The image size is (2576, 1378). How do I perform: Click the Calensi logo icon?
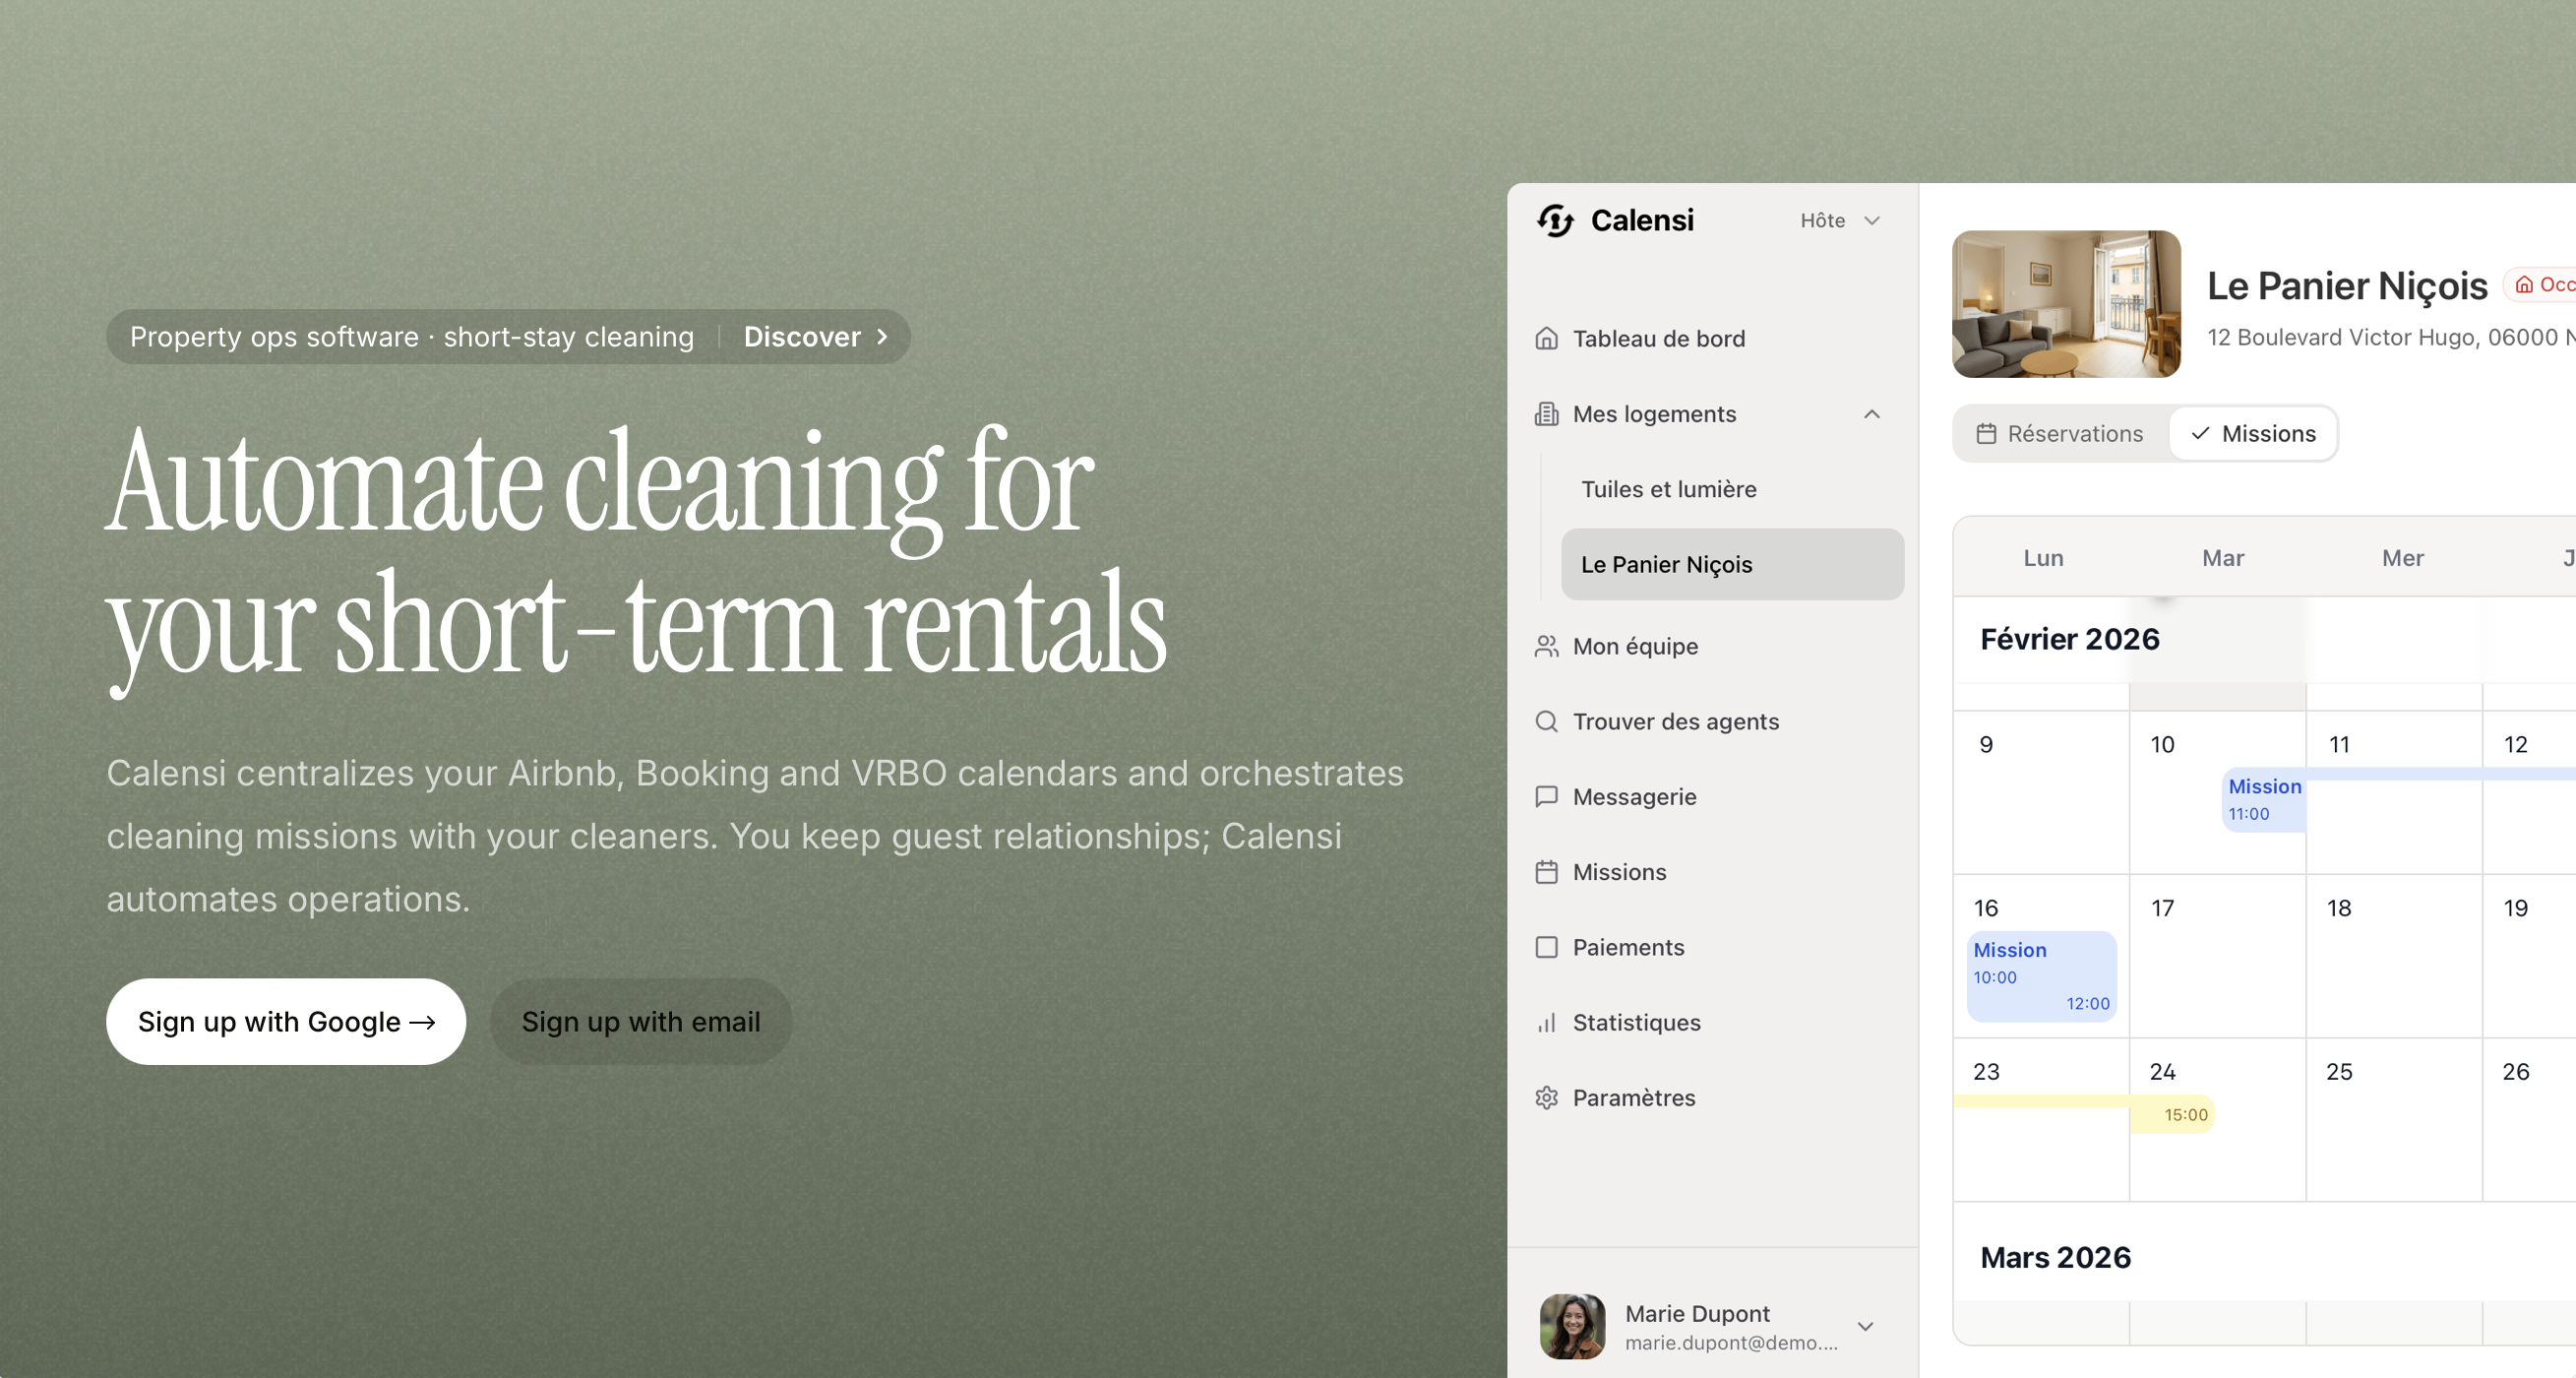(1555, 220)
